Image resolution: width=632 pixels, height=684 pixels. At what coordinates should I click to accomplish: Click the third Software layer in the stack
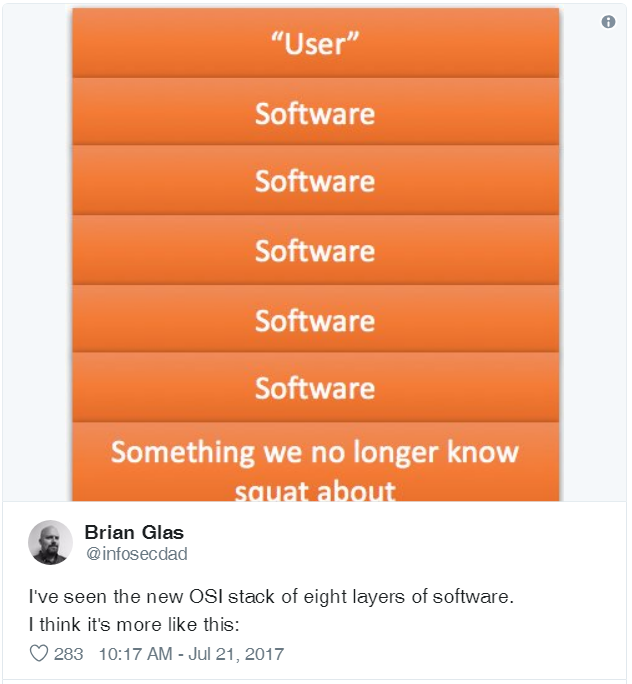(x=315, y=250)
